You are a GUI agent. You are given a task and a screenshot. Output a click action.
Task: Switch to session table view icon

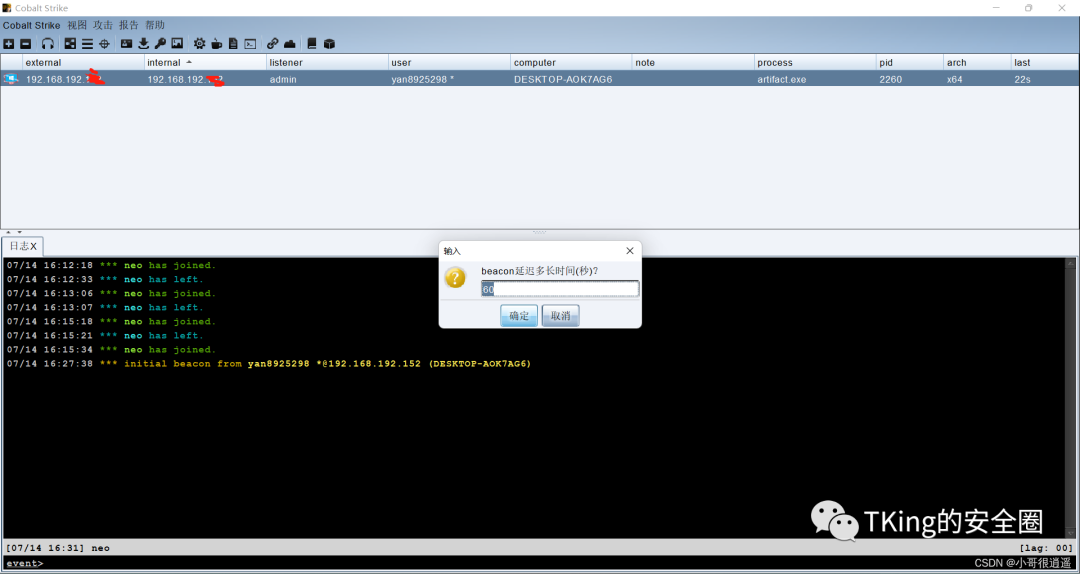pyautogui.click(x=87, y=43)
